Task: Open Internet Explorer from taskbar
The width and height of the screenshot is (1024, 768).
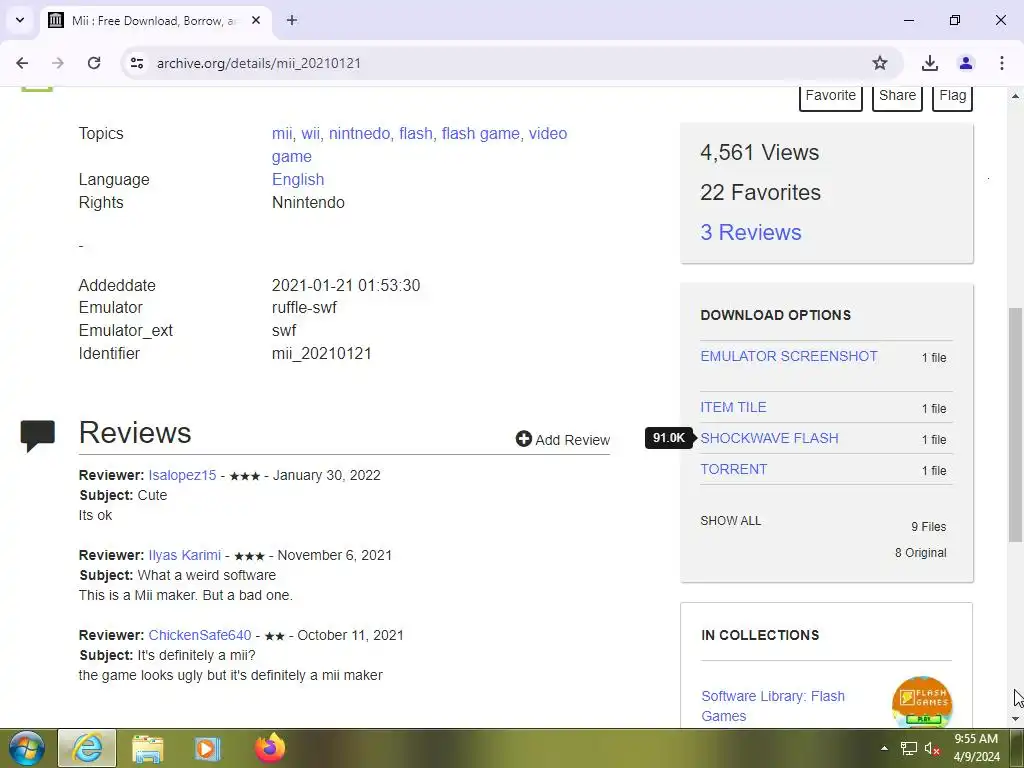Action: [87, 748]
